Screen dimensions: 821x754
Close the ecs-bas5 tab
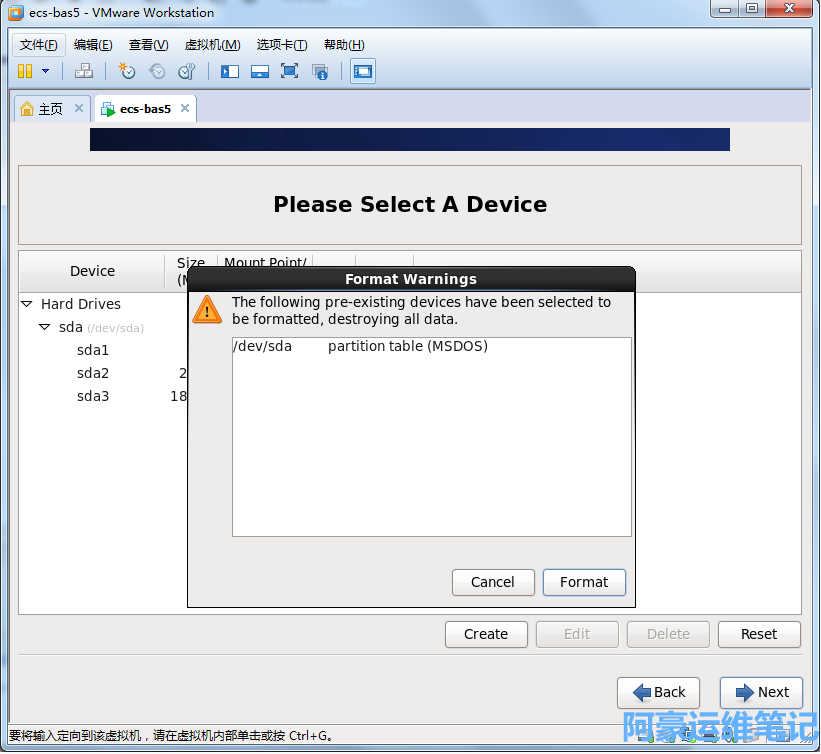184,109
